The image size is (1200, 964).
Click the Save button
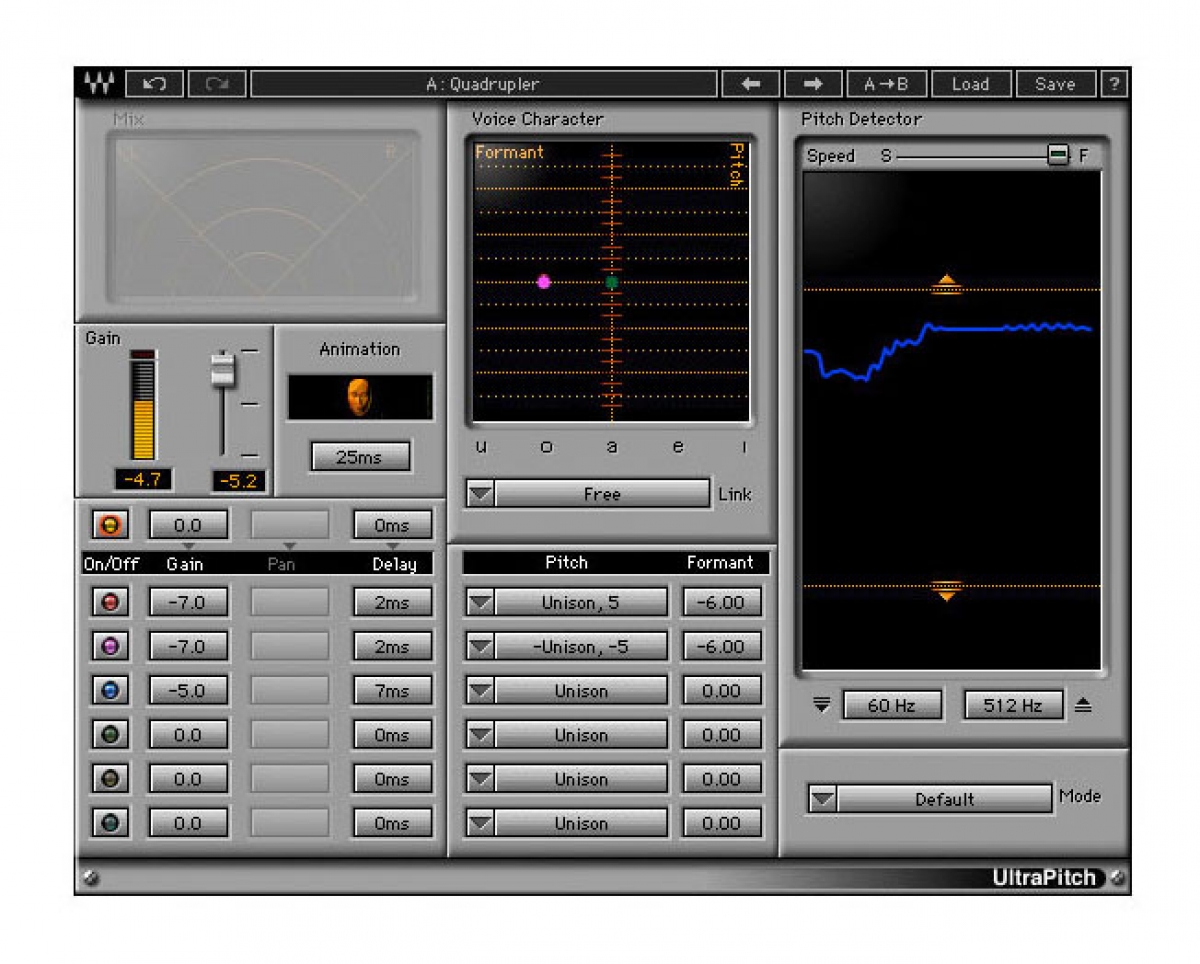[1055, 84]
